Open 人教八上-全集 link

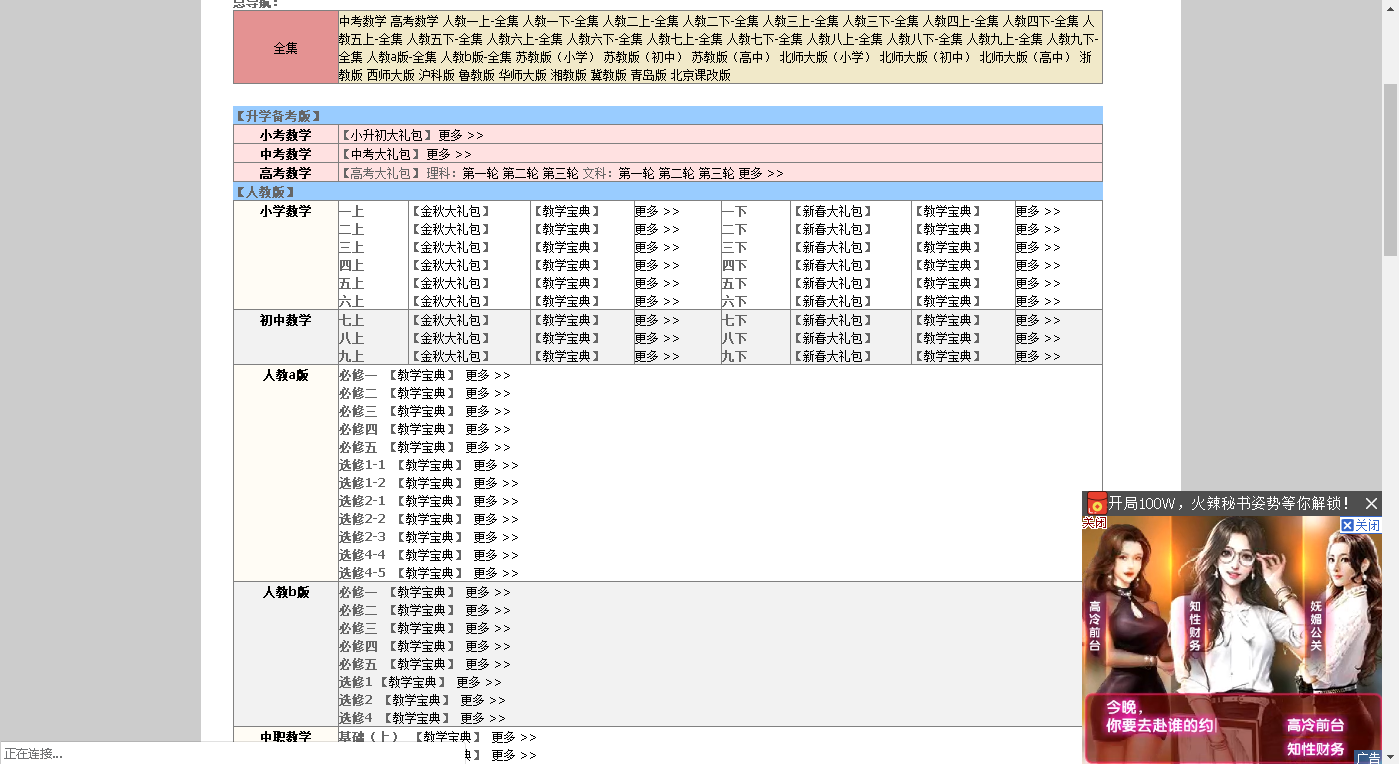845,39
